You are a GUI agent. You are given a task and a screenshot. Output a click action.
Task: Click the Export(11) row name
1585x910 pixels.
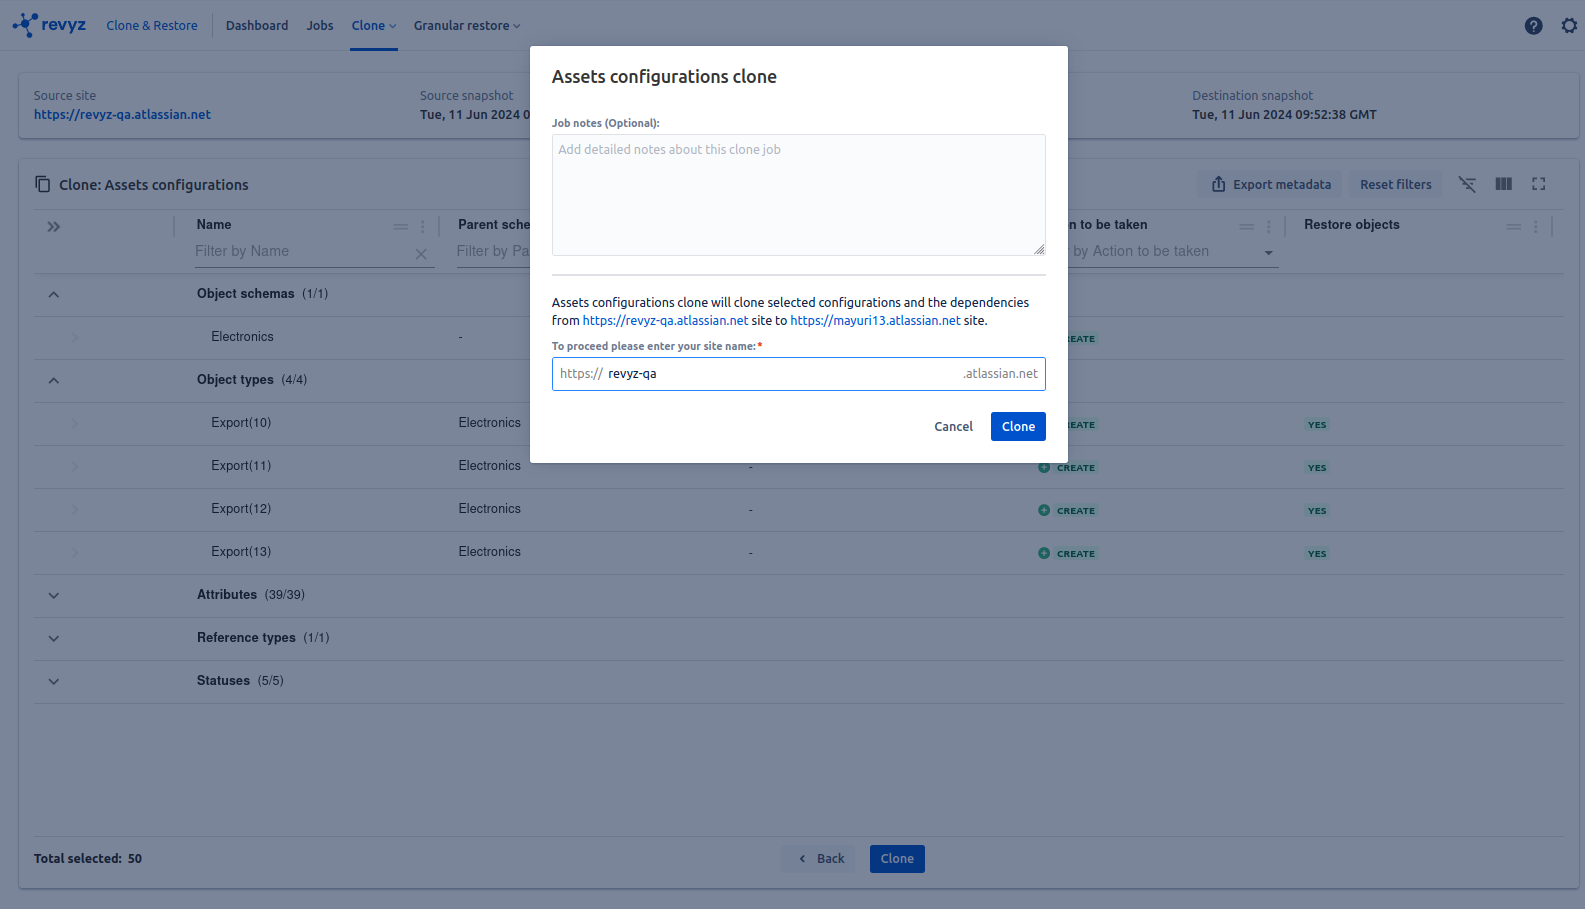tap(241, 466)
